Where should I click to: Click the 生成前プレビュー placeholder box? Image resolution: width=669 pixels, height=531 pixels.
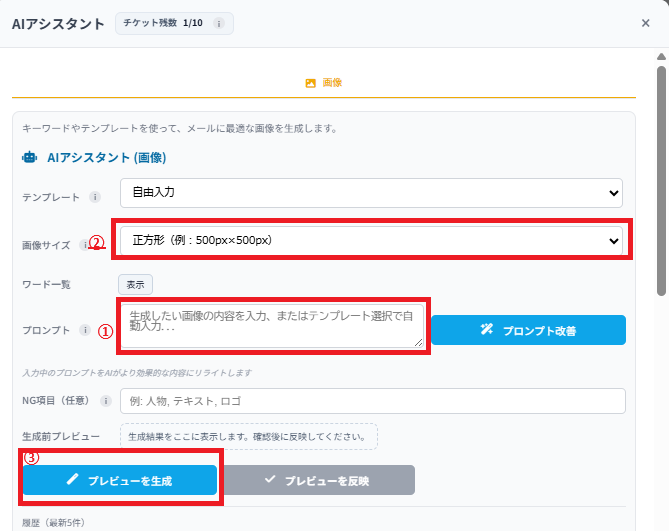pos(249,436)
